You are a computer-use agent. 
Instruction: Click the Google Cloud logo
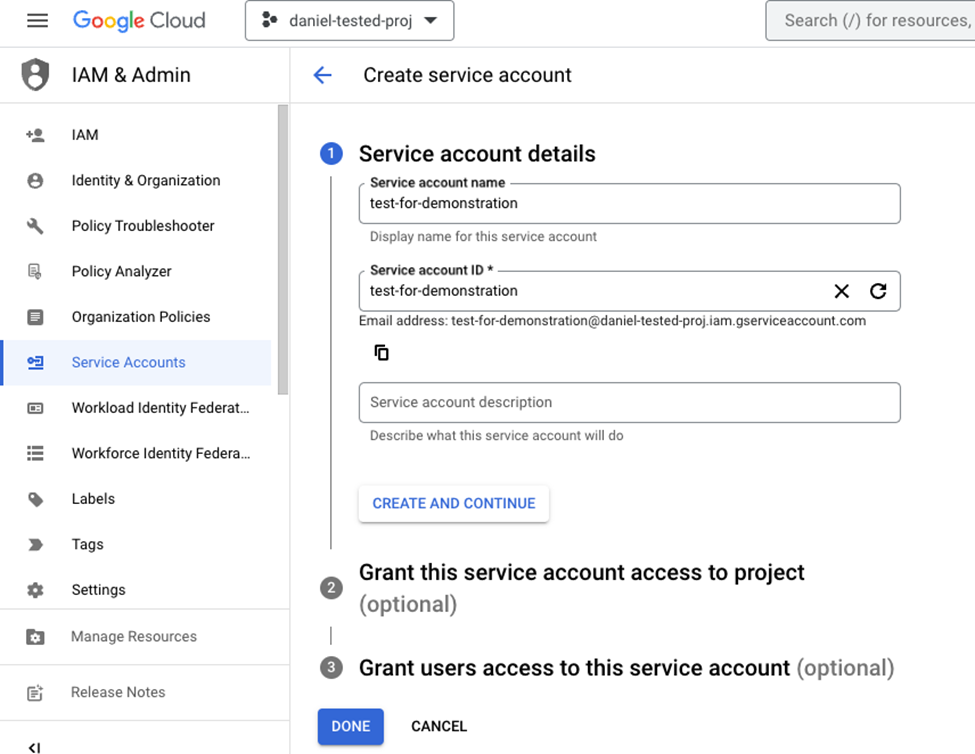(139, 21)
